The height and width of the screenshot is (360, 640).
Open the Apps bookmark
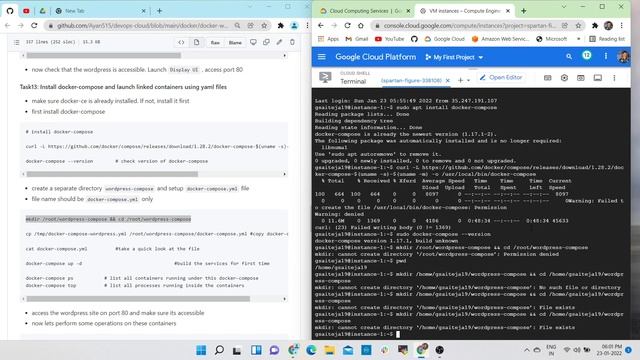click(x=329, y=39)
